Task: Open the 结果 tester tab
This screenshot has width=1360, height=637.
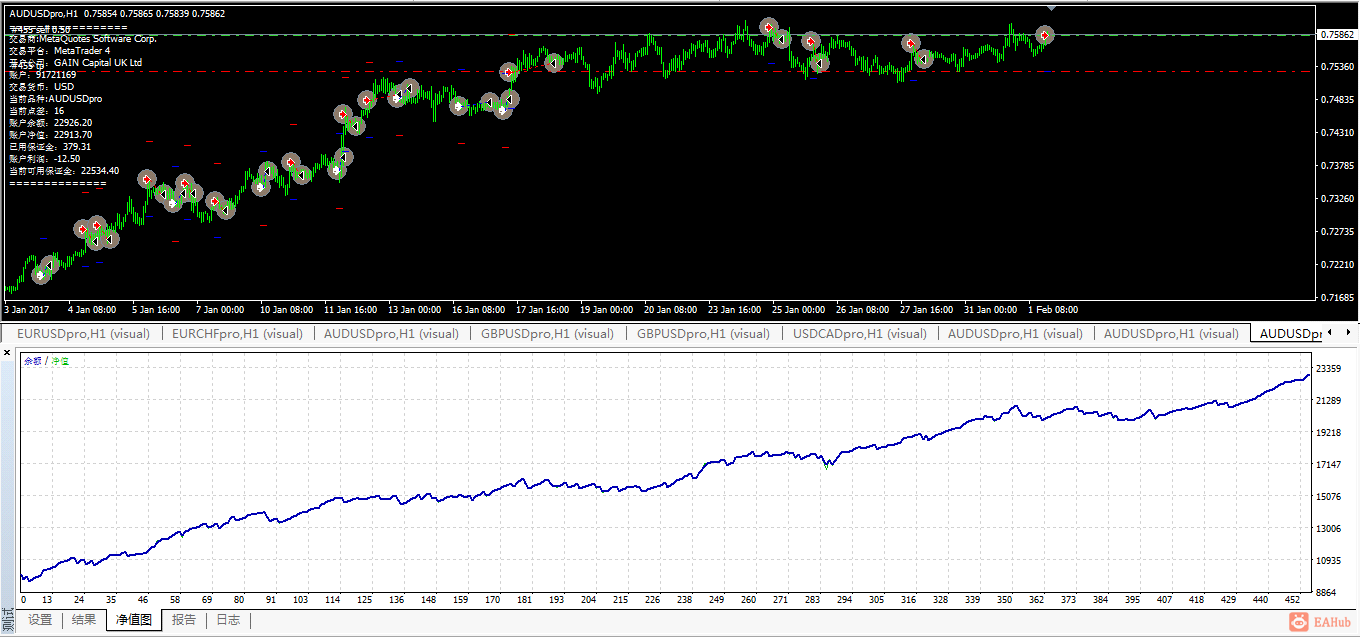Action: point(84,620)
